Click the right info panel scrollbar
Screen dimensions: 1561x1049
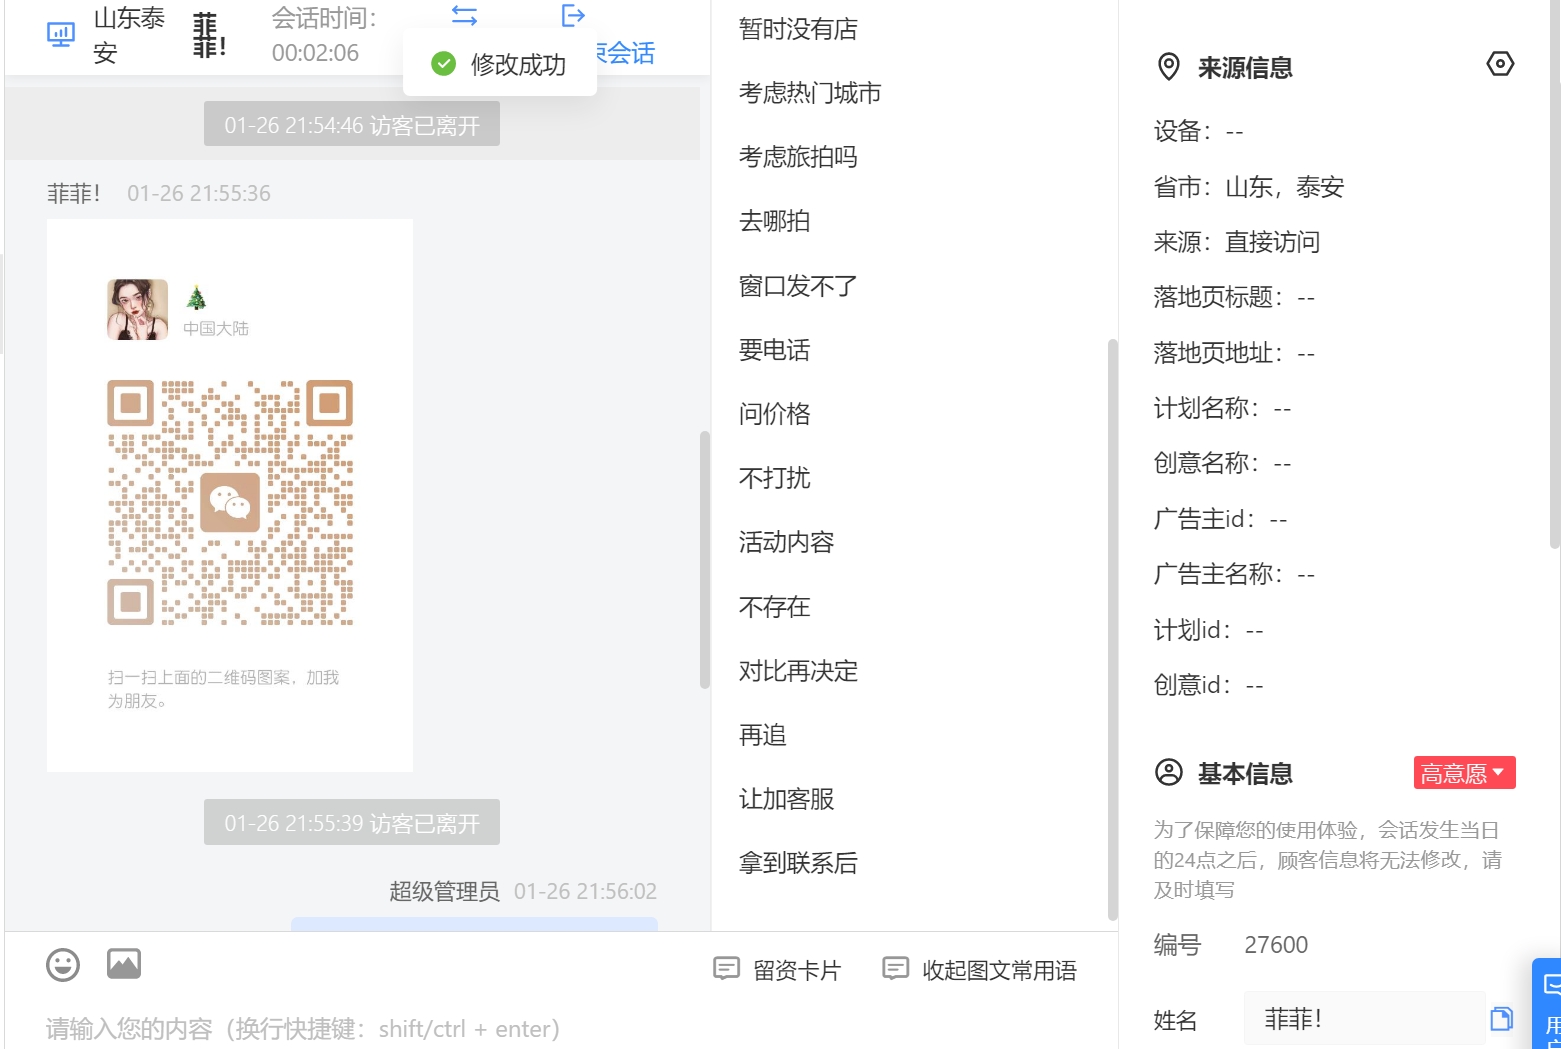[1555, 275]
